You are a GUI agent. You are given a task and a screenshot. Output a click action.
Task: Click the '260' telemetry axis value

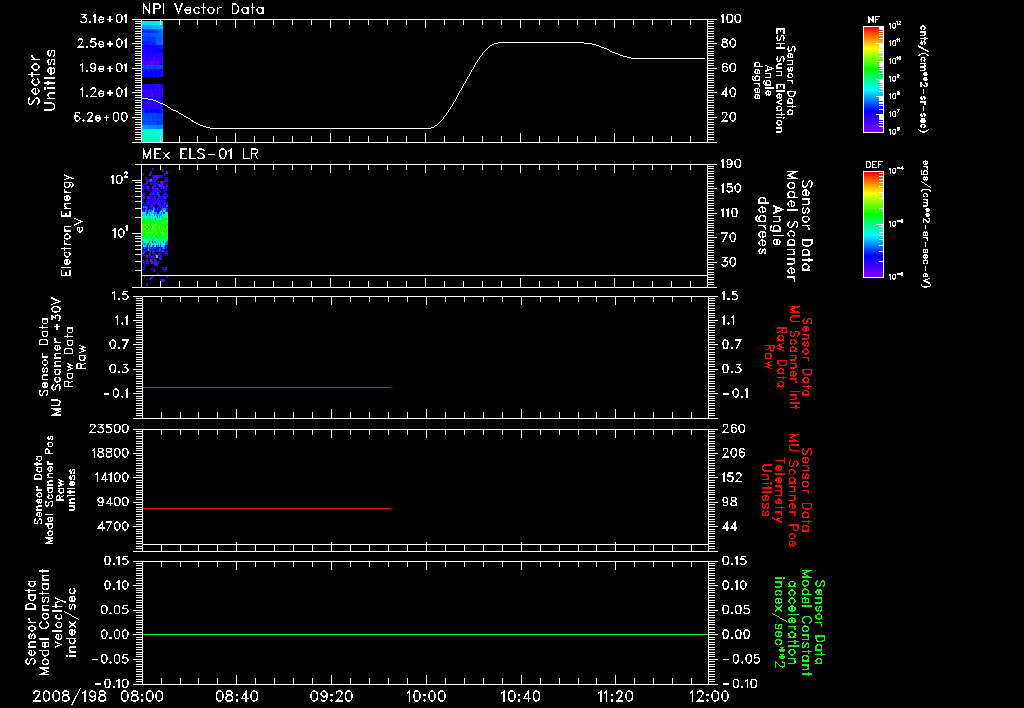pyautogui.click(x=733, y=429)
